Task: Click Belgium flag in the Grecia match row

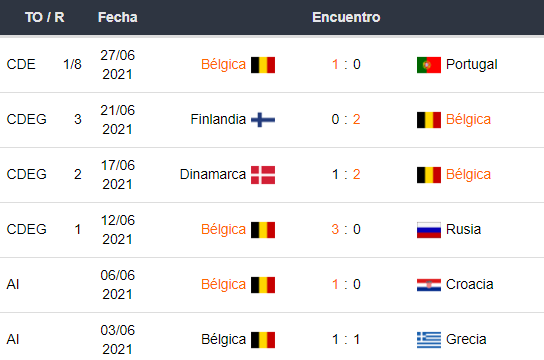Action: click(x=263, y=340)
